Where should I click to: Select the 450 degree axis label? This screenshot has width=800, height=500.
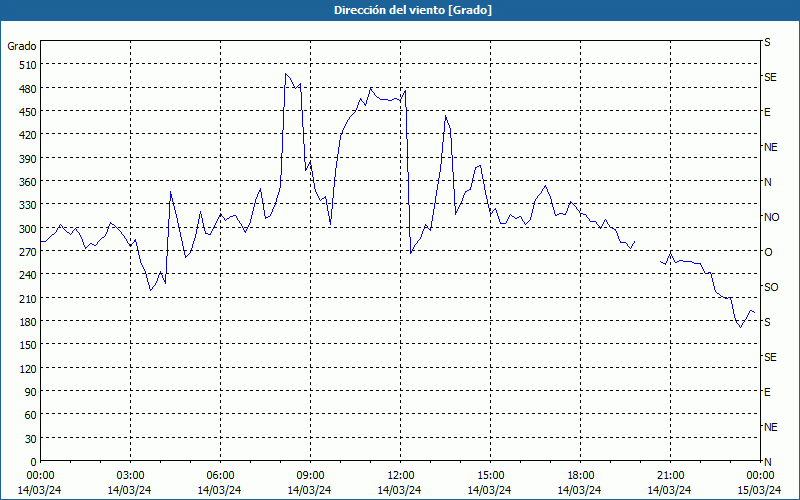click(x=29, y=112)
